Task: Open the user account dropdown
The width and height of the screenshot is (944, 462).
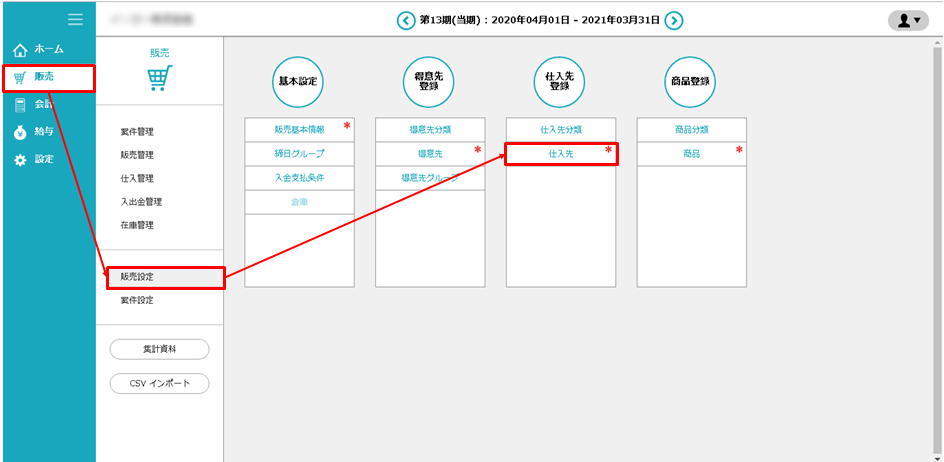Action: click(908, 20)
